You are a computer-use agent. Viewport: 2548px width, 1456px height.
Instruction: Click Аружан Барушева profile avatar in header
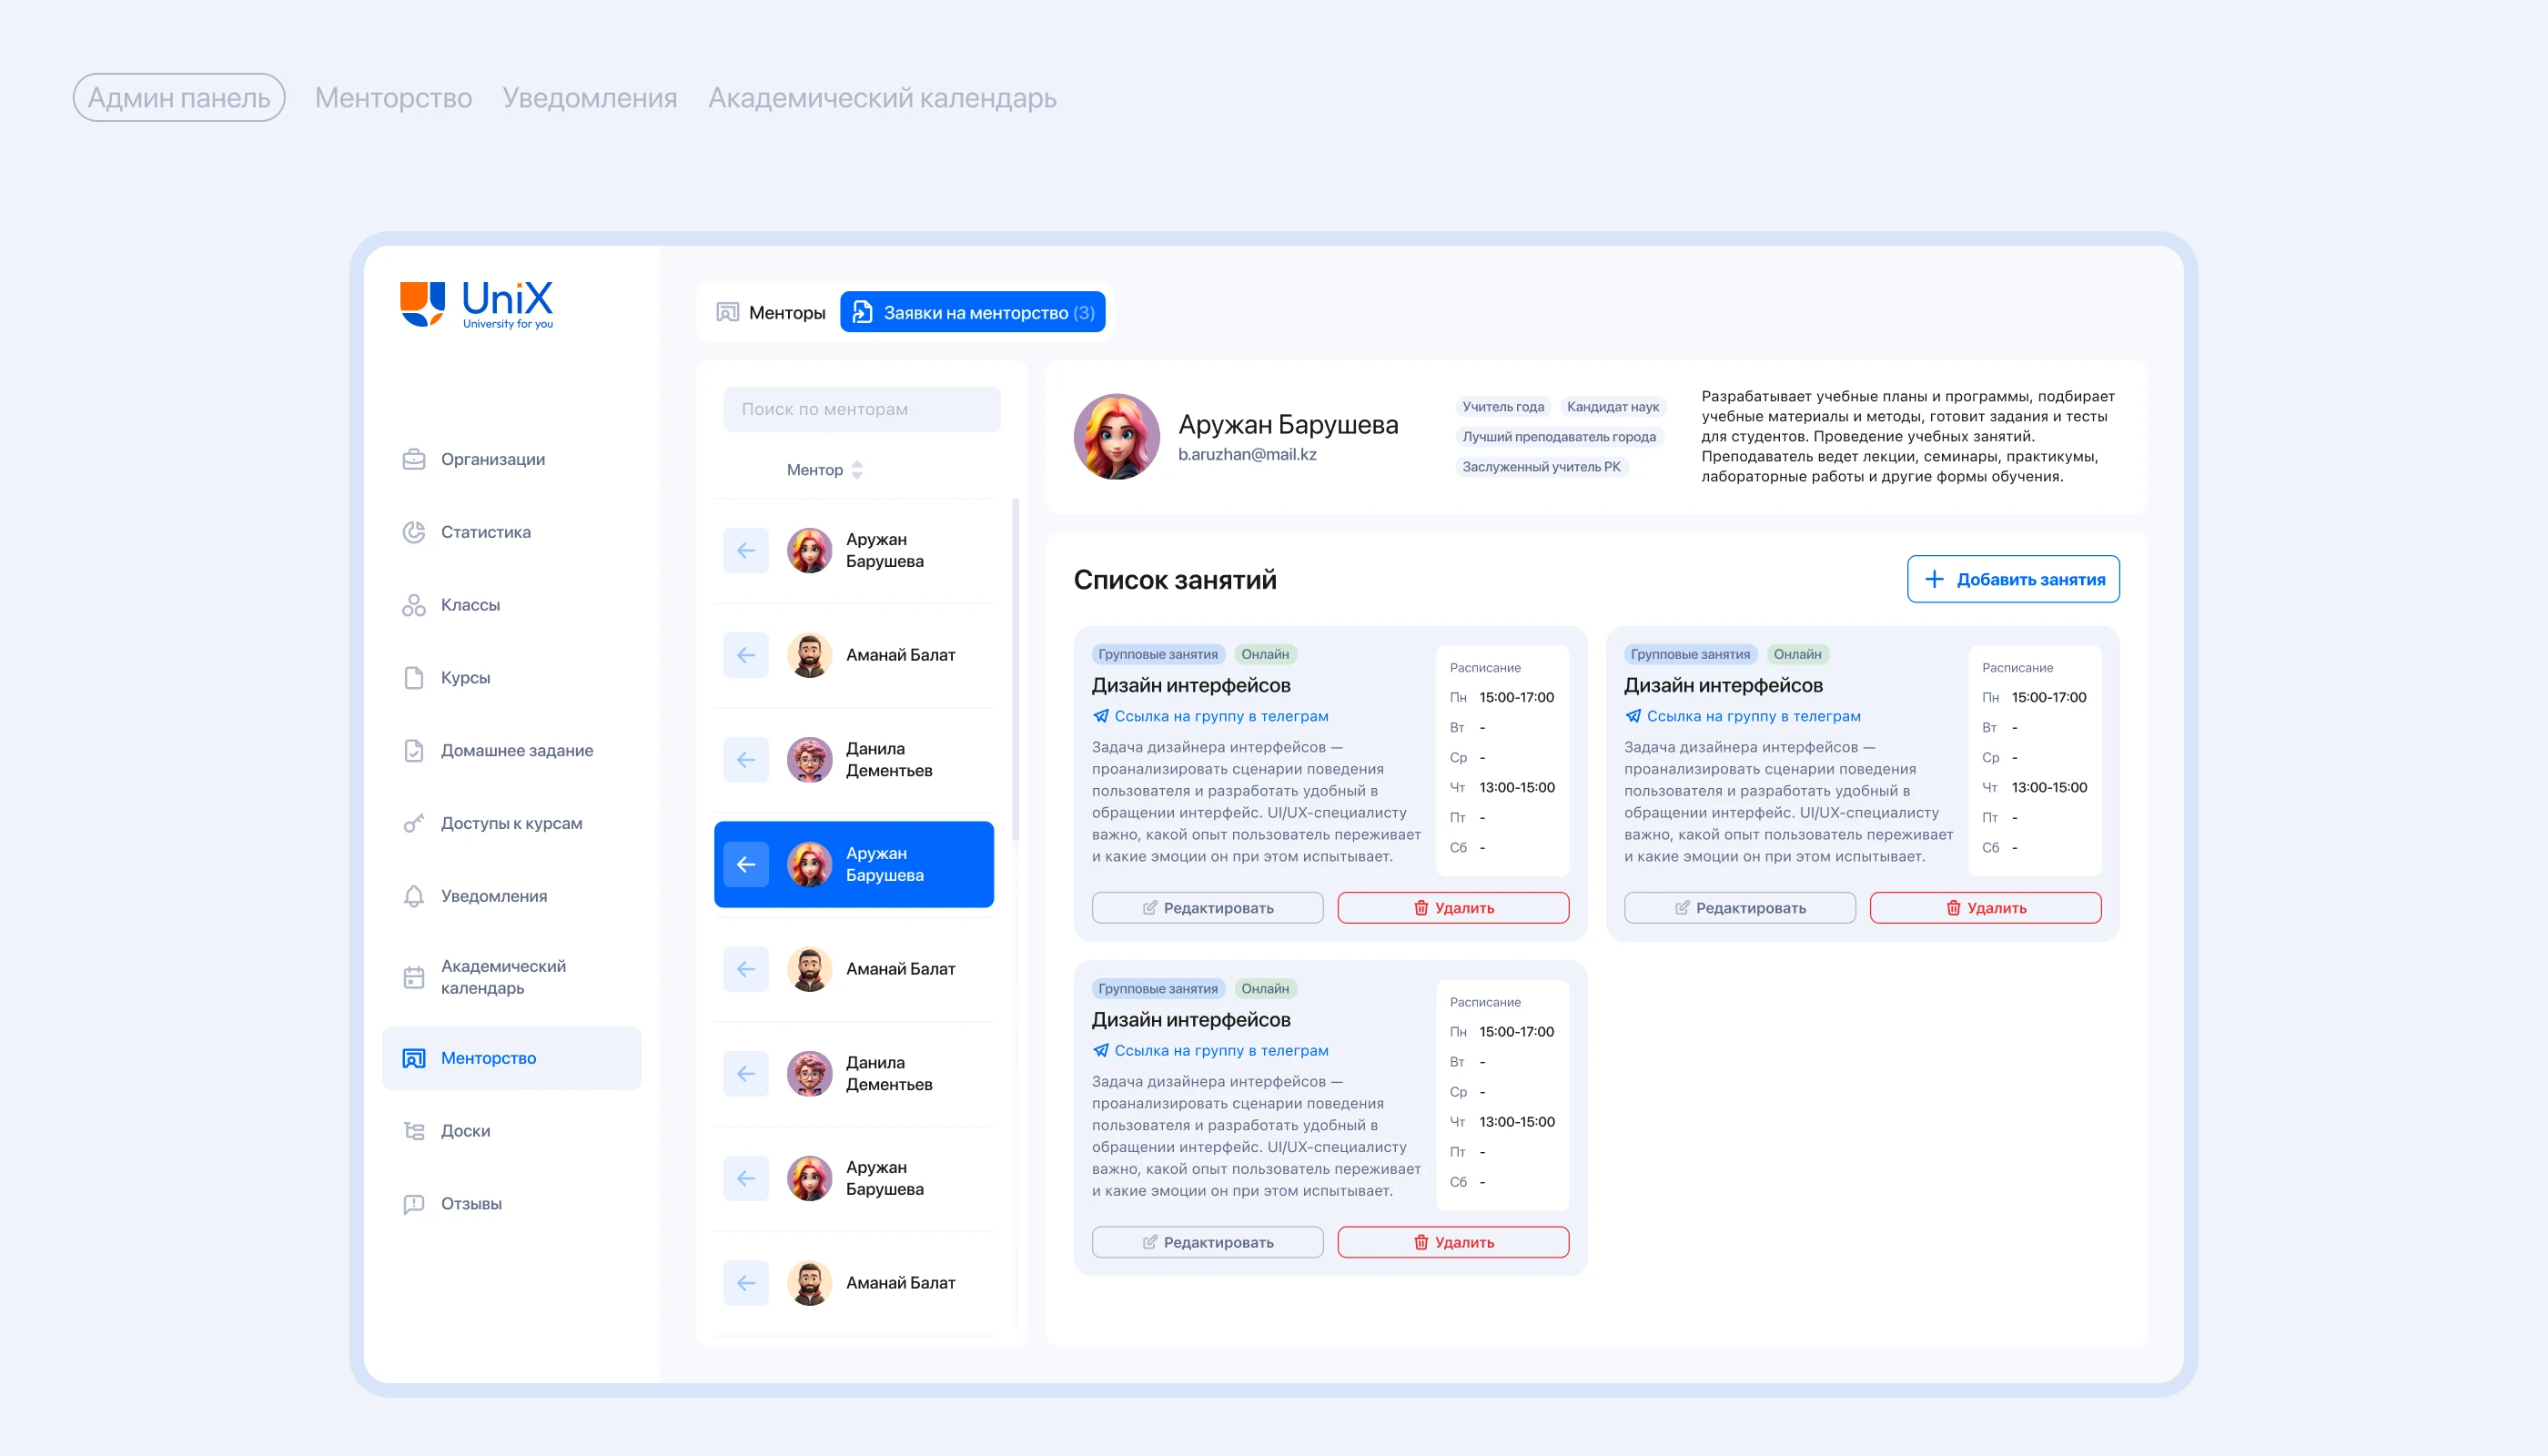pos(1116,437)
